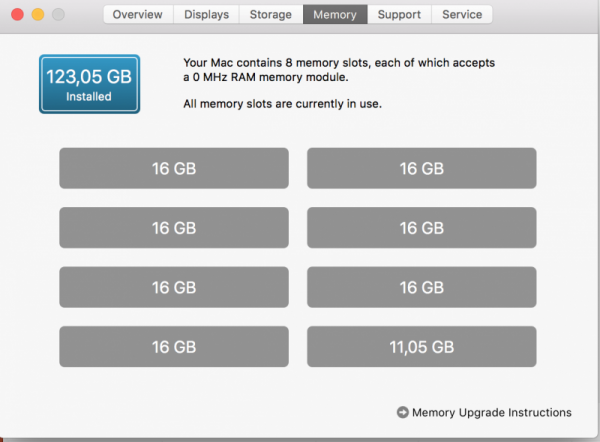Go to the Storage tab
This screenshot has width=600, height=442.
pos(270,15)
